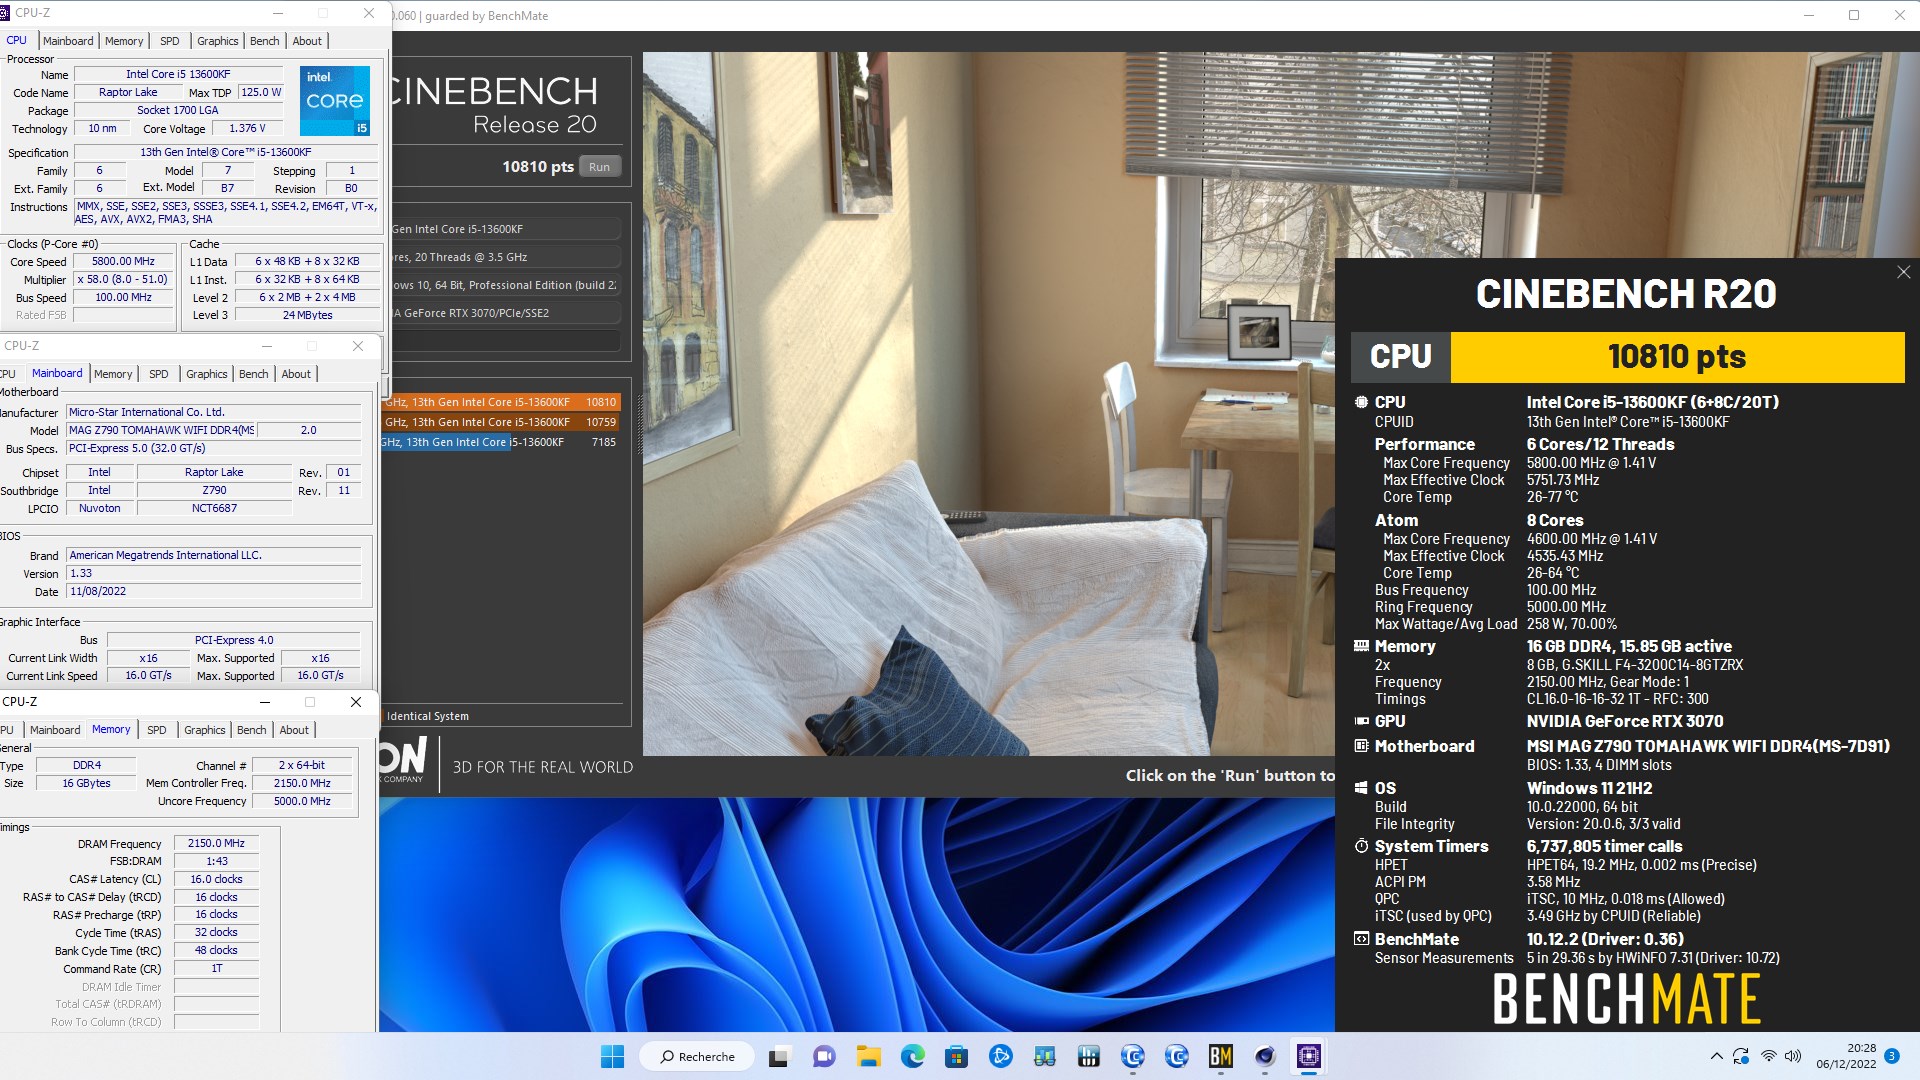This screenshot has width=1920, height=1080.
Task: Click the Motherboard section icon in BenchMate
Action: [1361, 746]
